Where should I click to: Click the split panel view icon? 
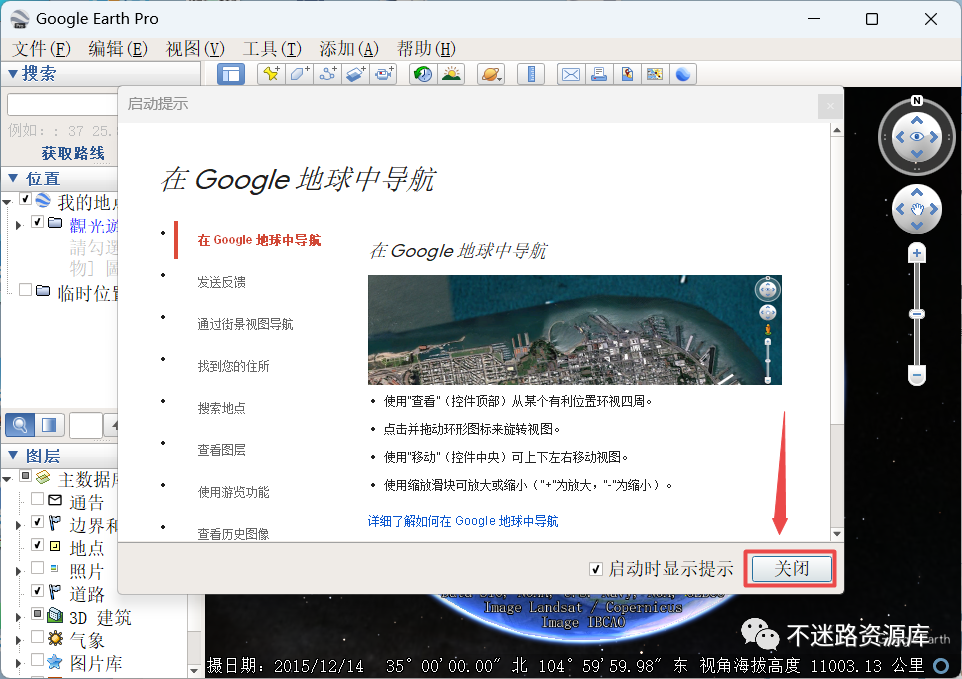48,424
